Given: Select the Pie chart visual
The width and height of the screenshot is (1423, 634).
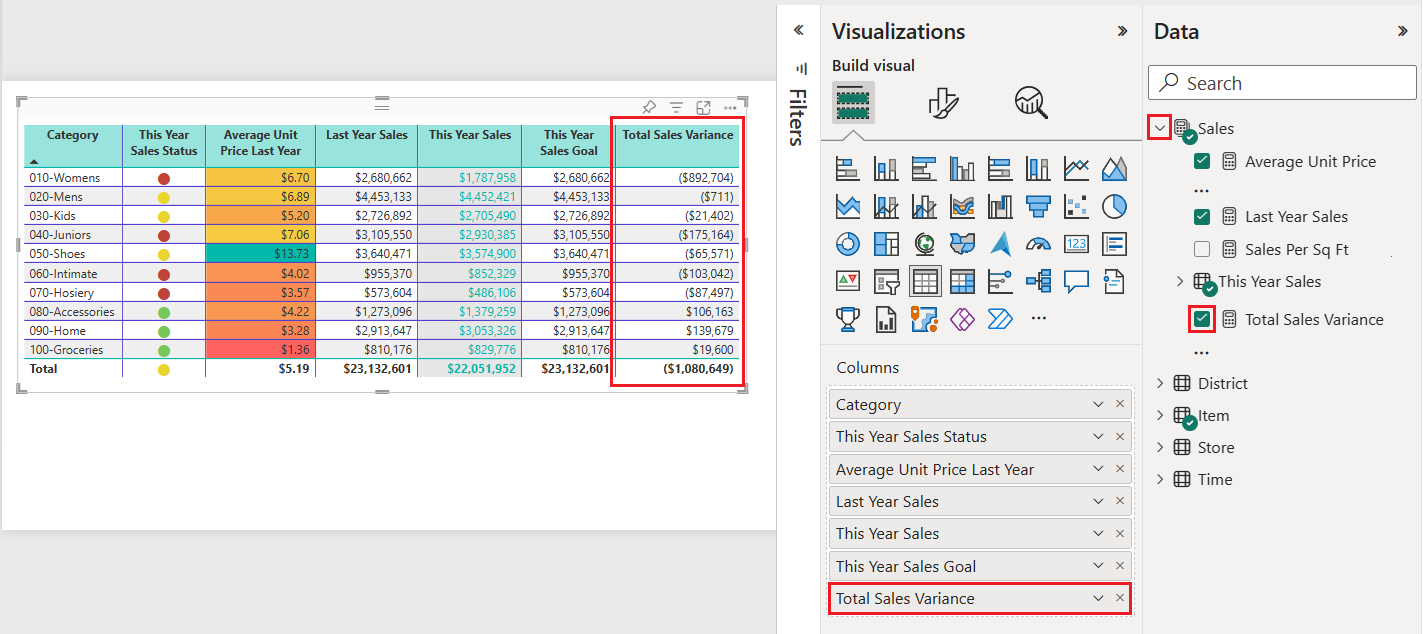Looking at the screenshot, I should coord(1114,206).
